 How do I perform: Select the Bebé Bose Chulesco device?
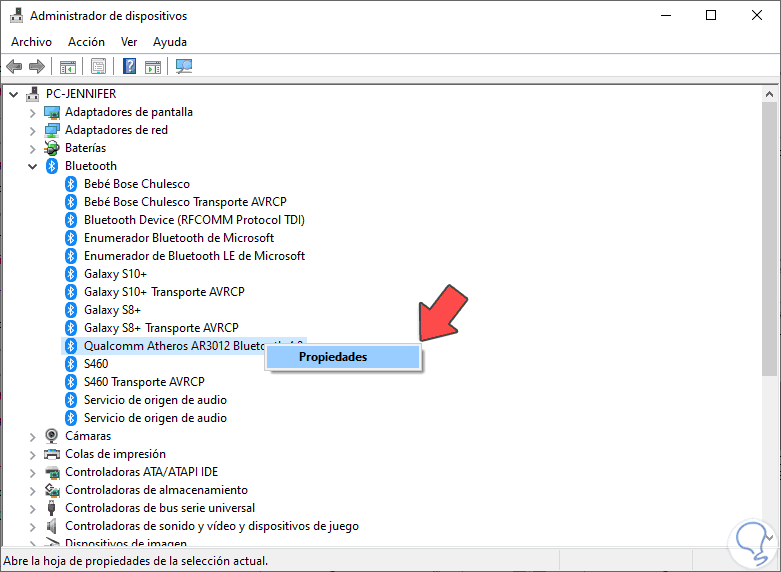pyautogui.click(x=137, y=184)
